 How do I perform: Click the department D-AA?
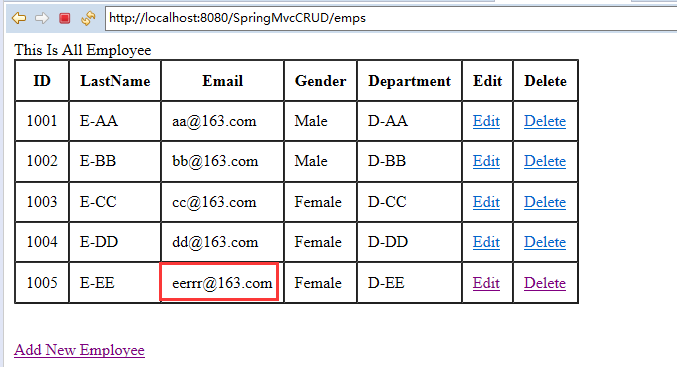(388, 121)
